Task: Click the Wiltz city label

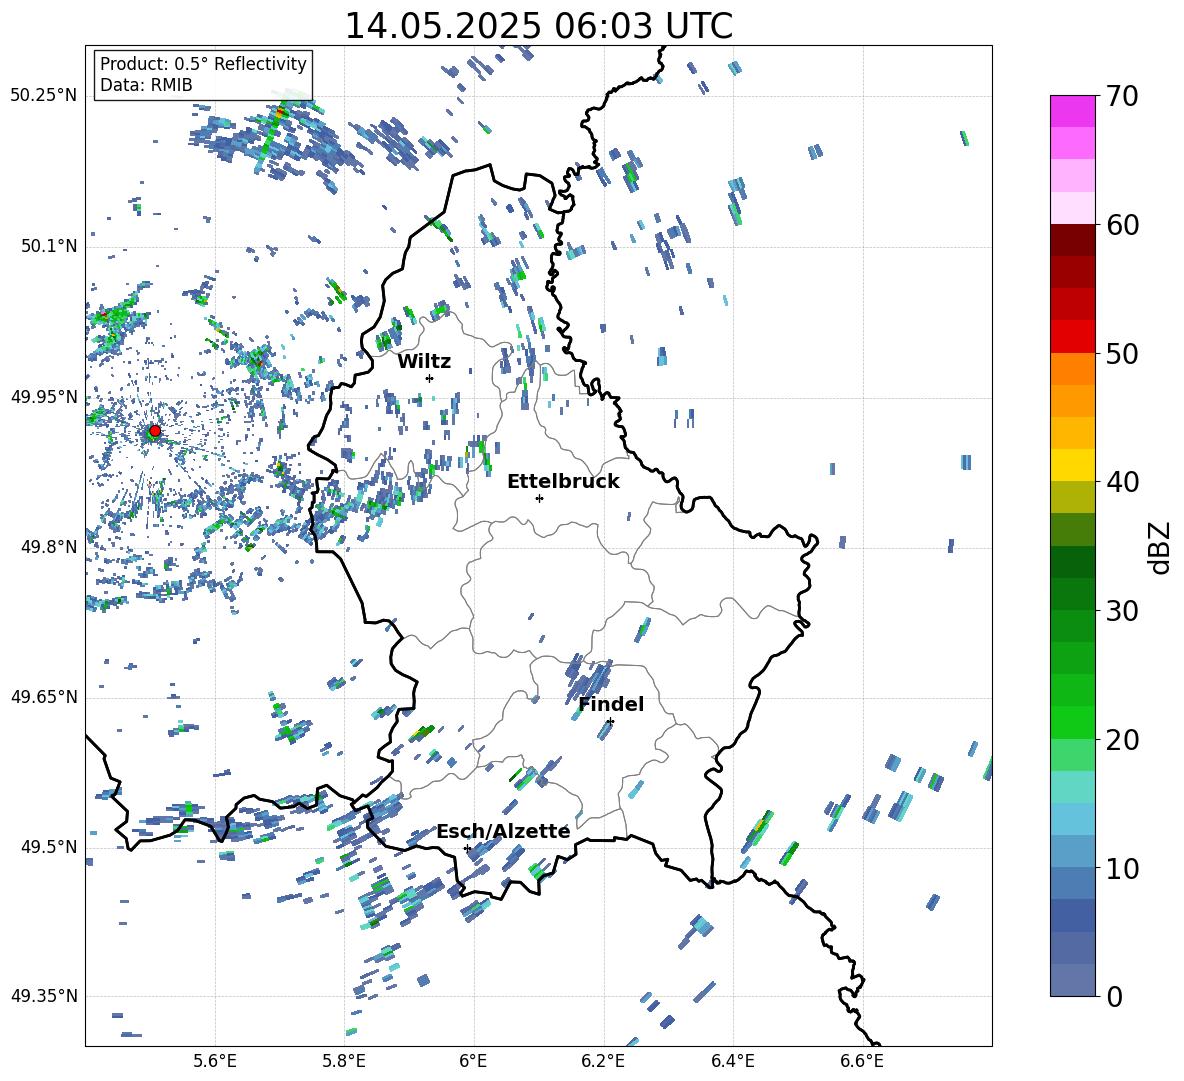Action: click(424, 362)
